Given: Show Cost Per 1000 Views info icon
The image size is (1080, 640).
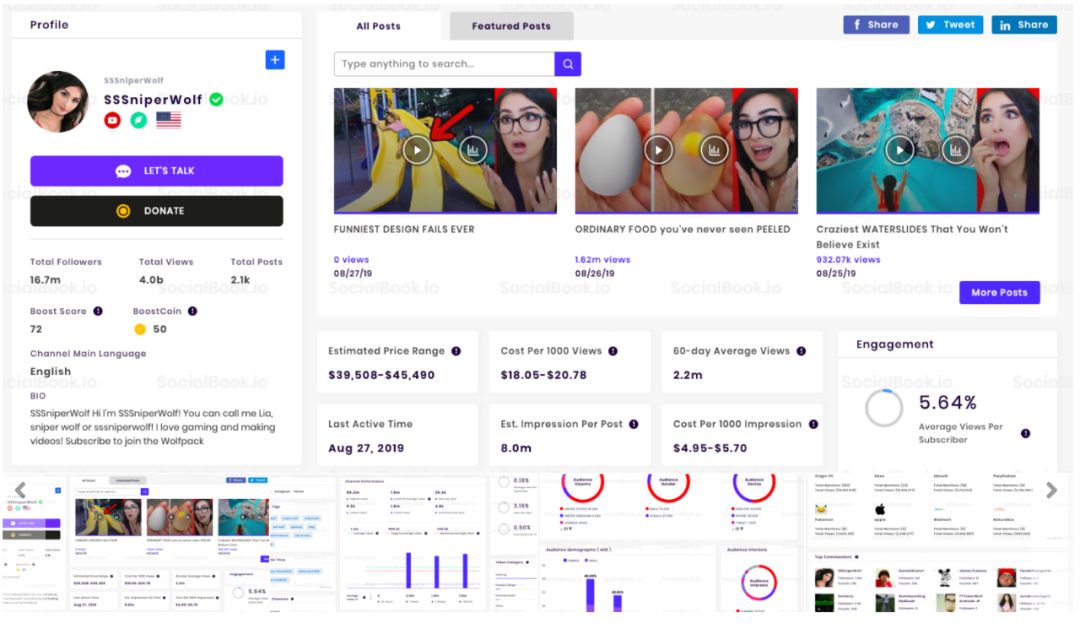Looking at the screenshot, I should [x=612, y=351].
